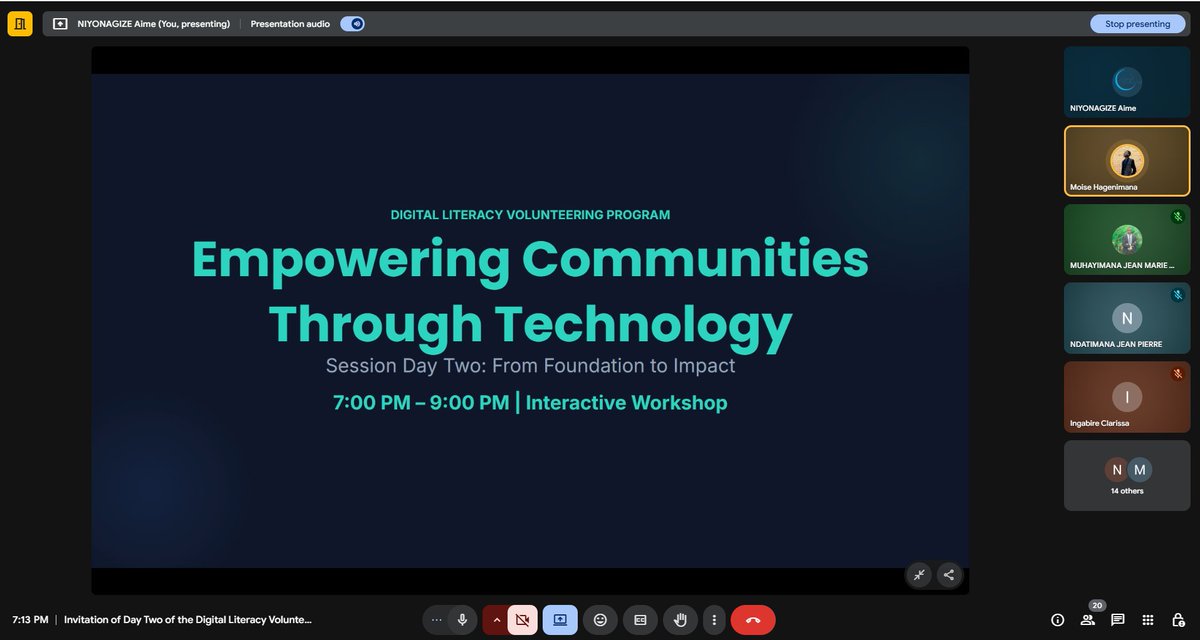Raise your hand
Viewport: 1200px width, 640px height.
pos(680,620)
